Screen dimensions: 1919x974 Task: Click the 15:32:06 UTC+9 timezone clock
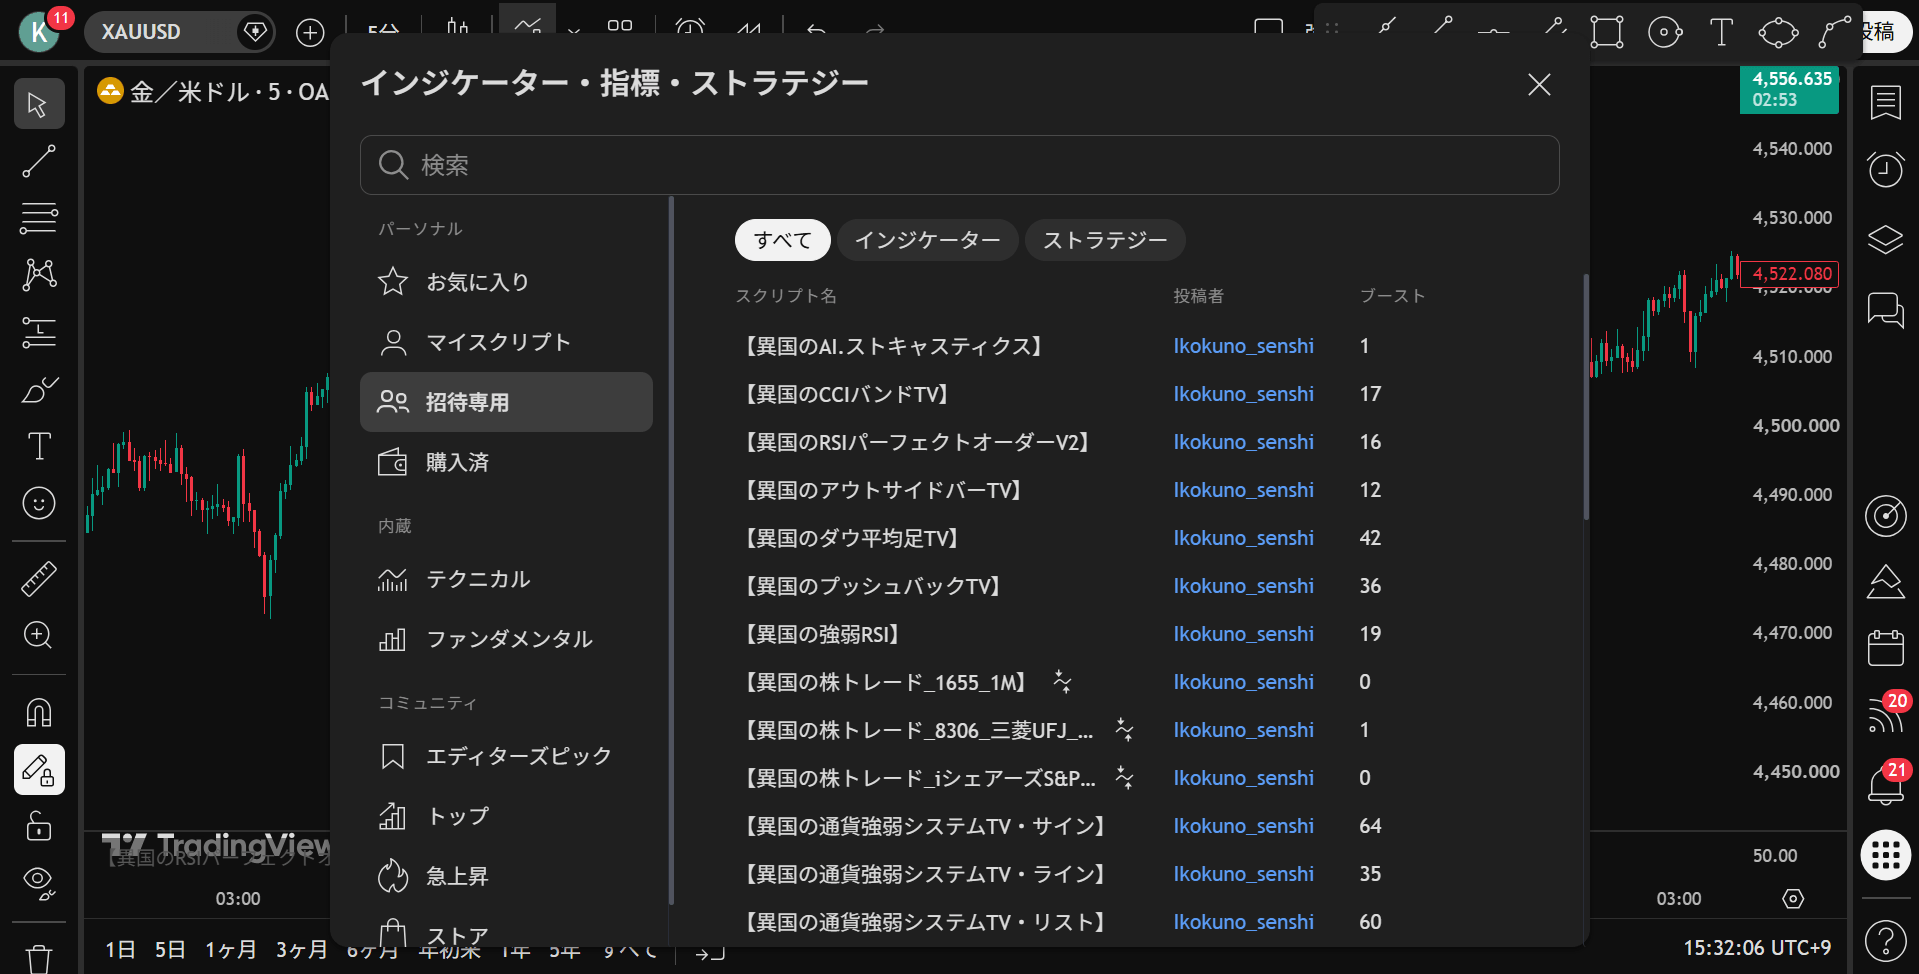[x=1757, y=948]
